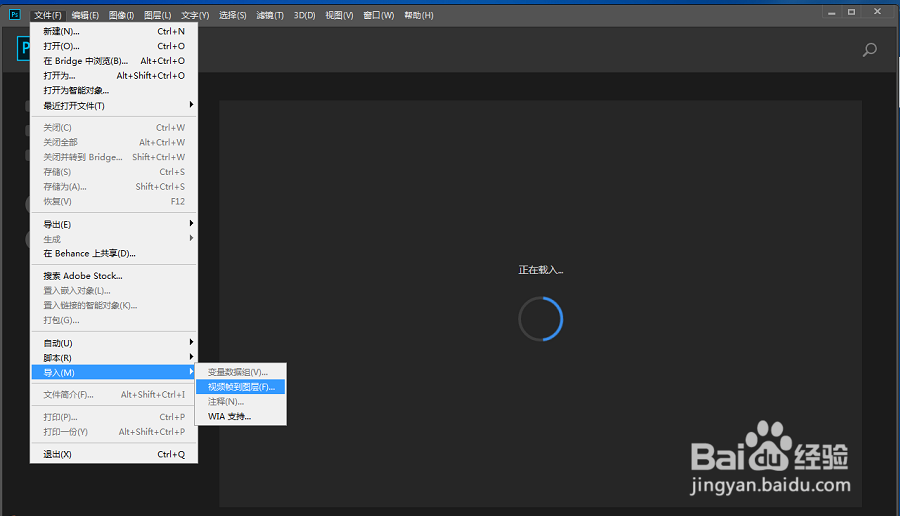Screen dimensions: 900x516
Task: Maximize the Photoshop window
Action: point(851,12)
